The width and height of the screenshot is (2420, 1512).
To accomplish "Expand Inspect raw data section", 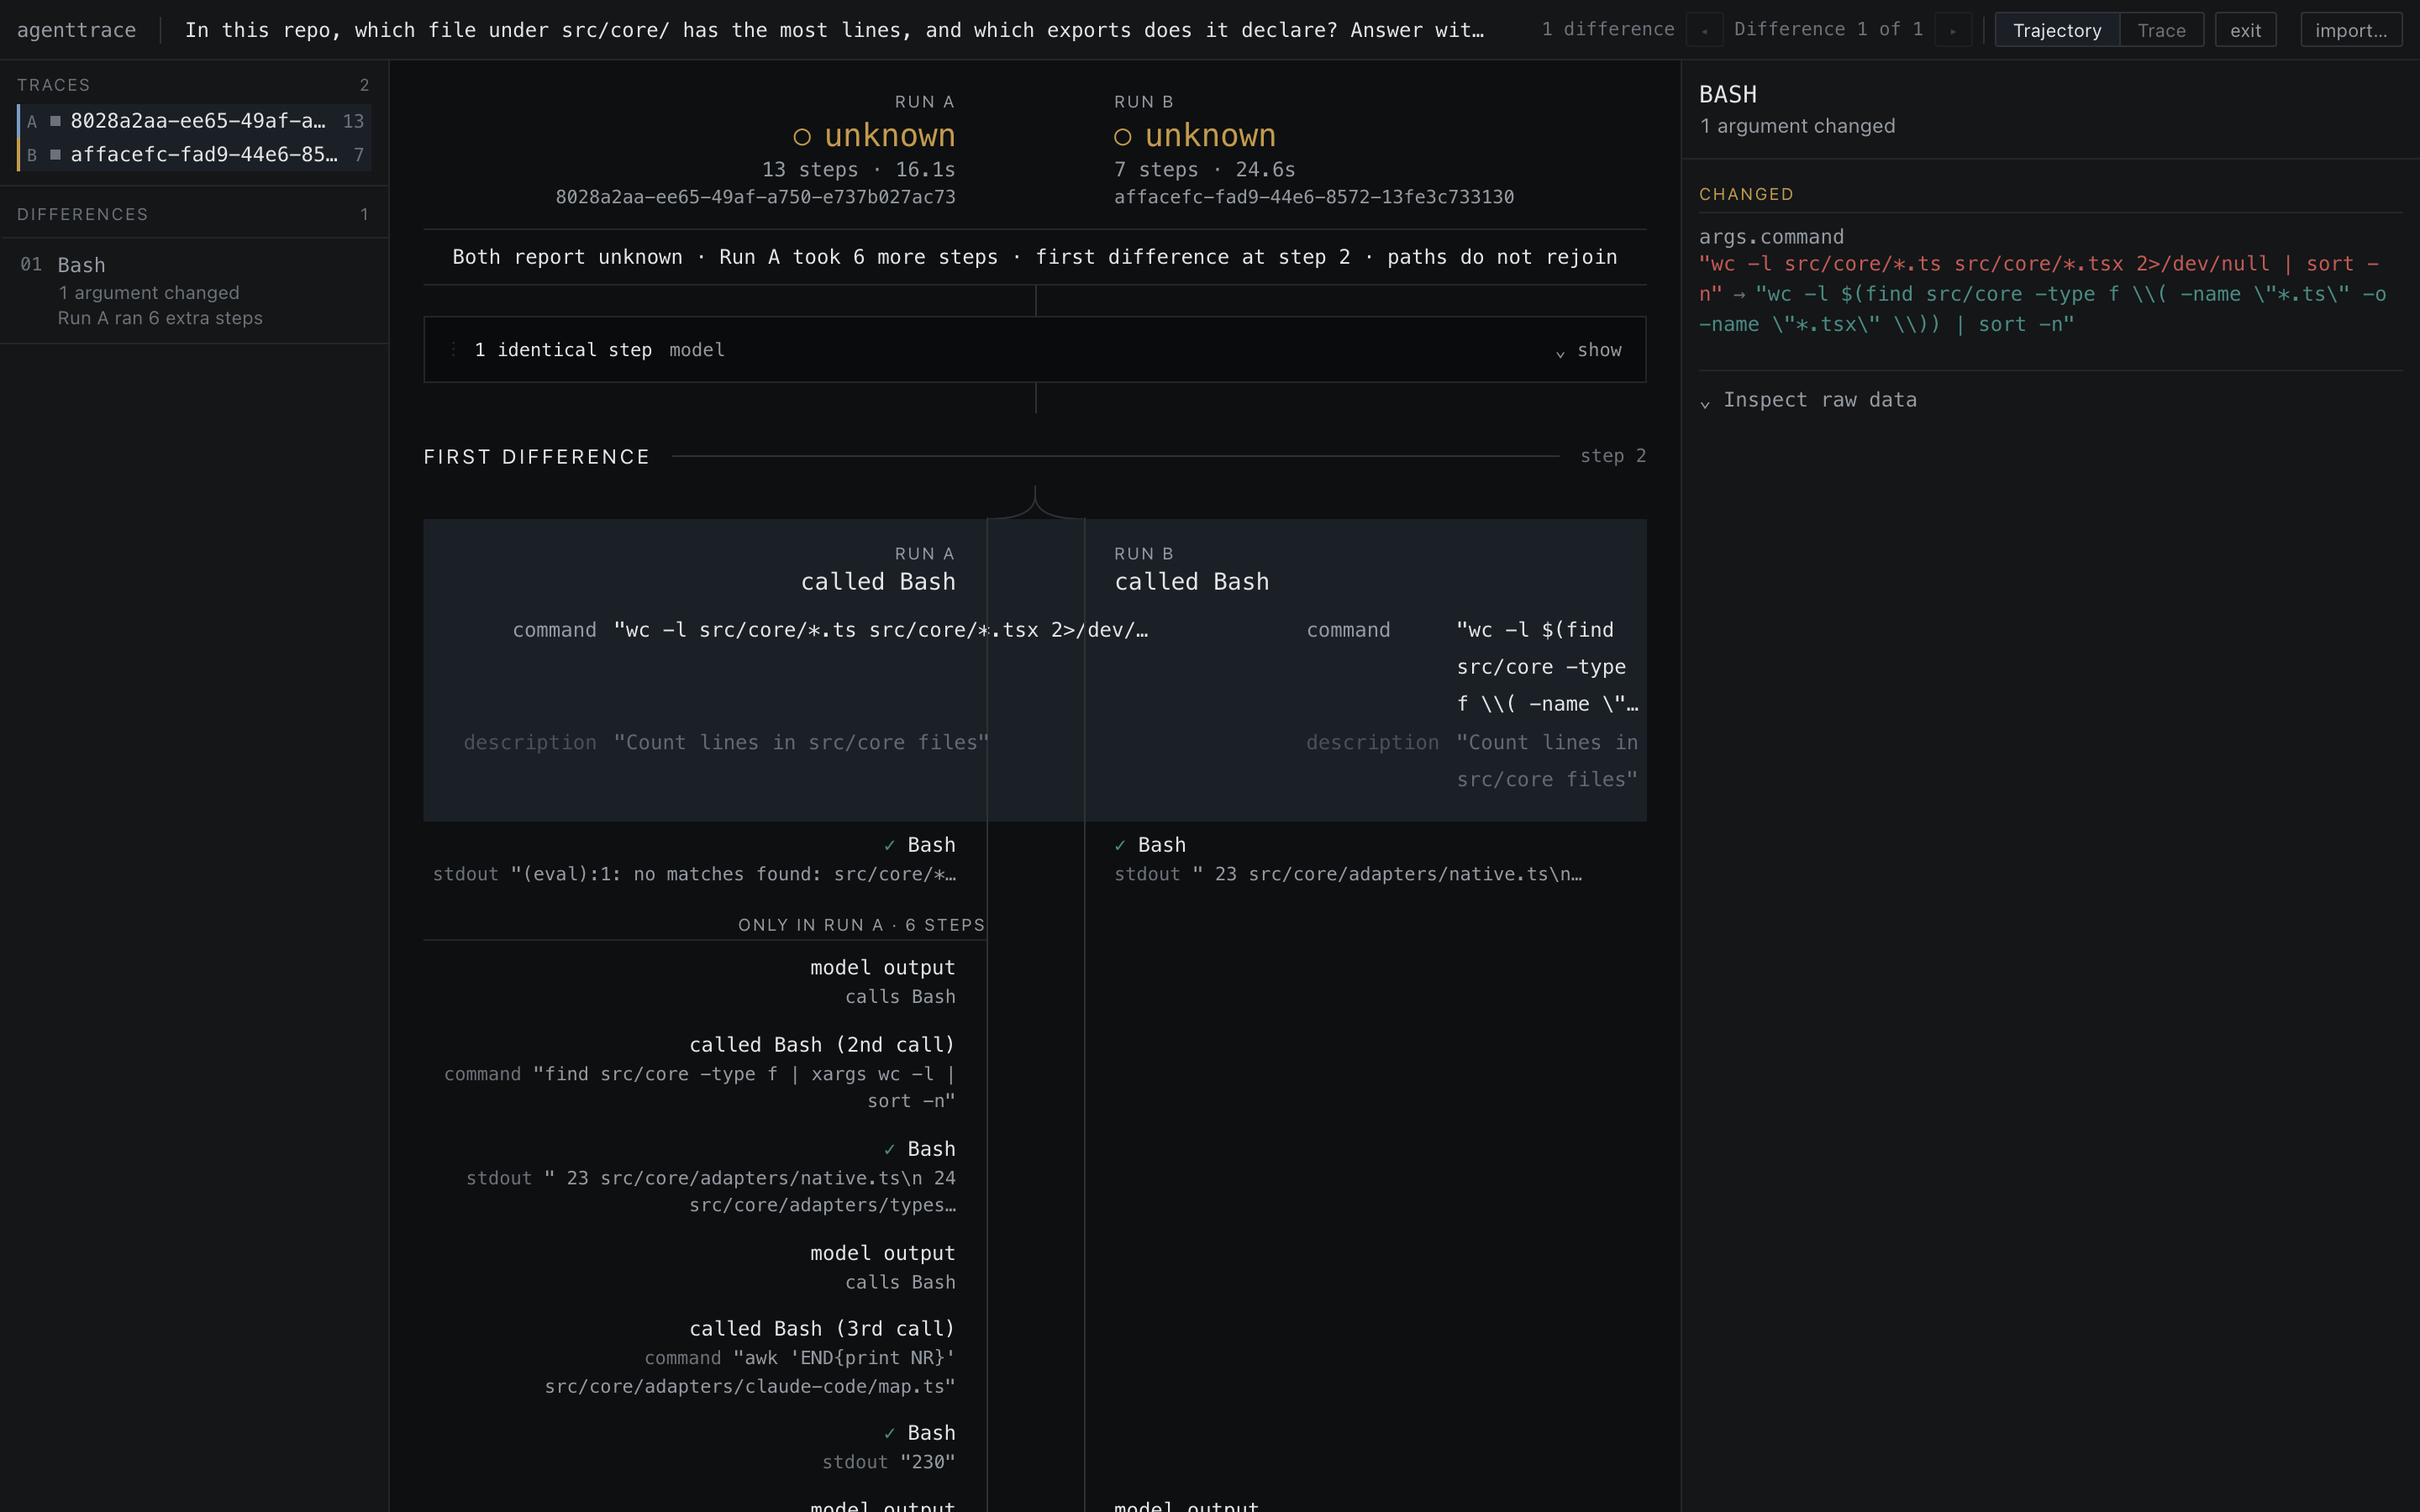I will click(x=1808, y=400).
